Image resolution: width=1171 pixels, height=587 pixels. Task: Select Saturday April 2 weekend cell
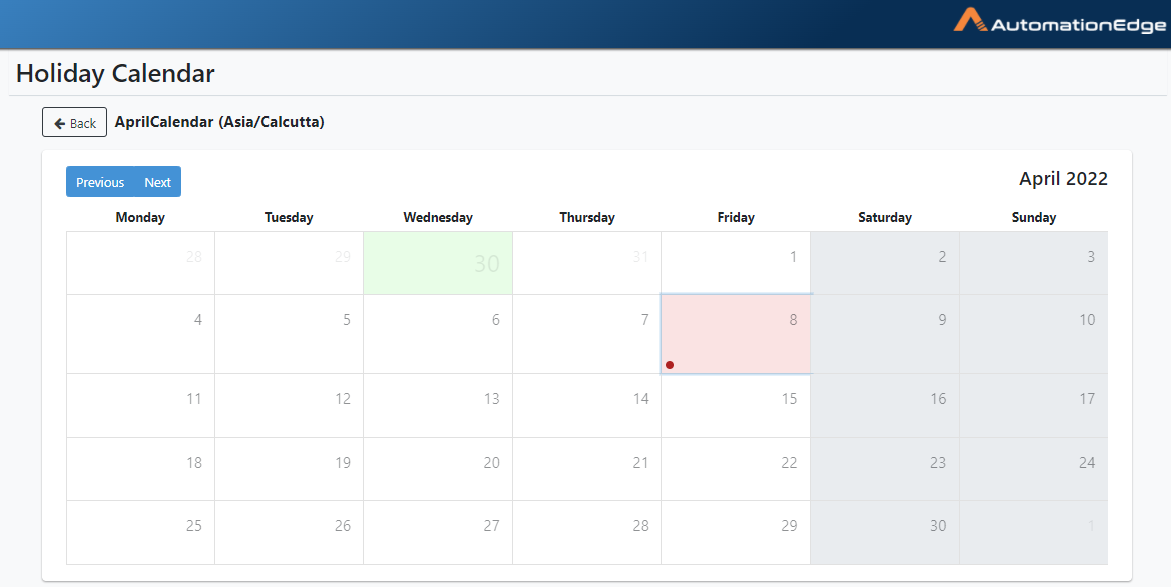pos(885,263)
